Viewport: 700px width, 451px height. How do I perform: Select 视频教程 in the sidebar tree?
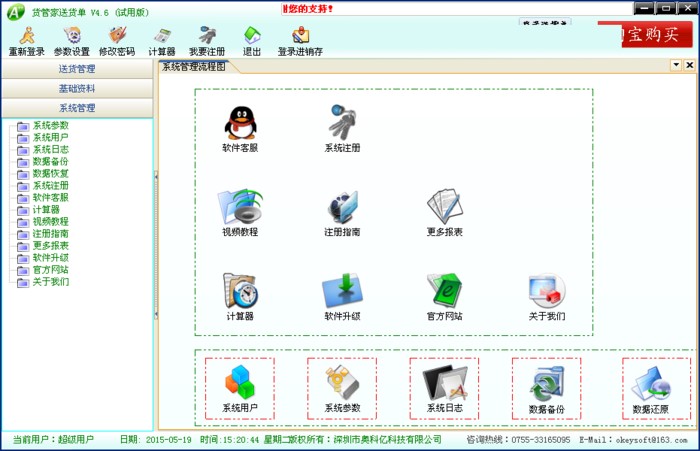tap(50, 222)
